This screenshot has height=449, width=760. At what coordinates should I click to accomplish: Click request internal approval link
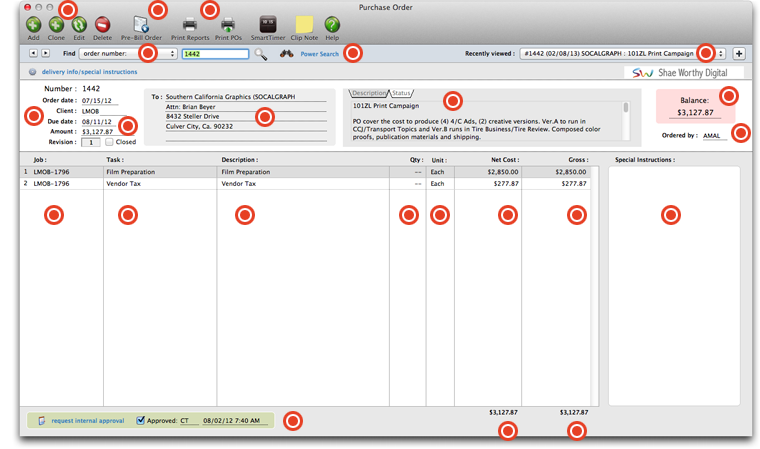coord(87,421)
